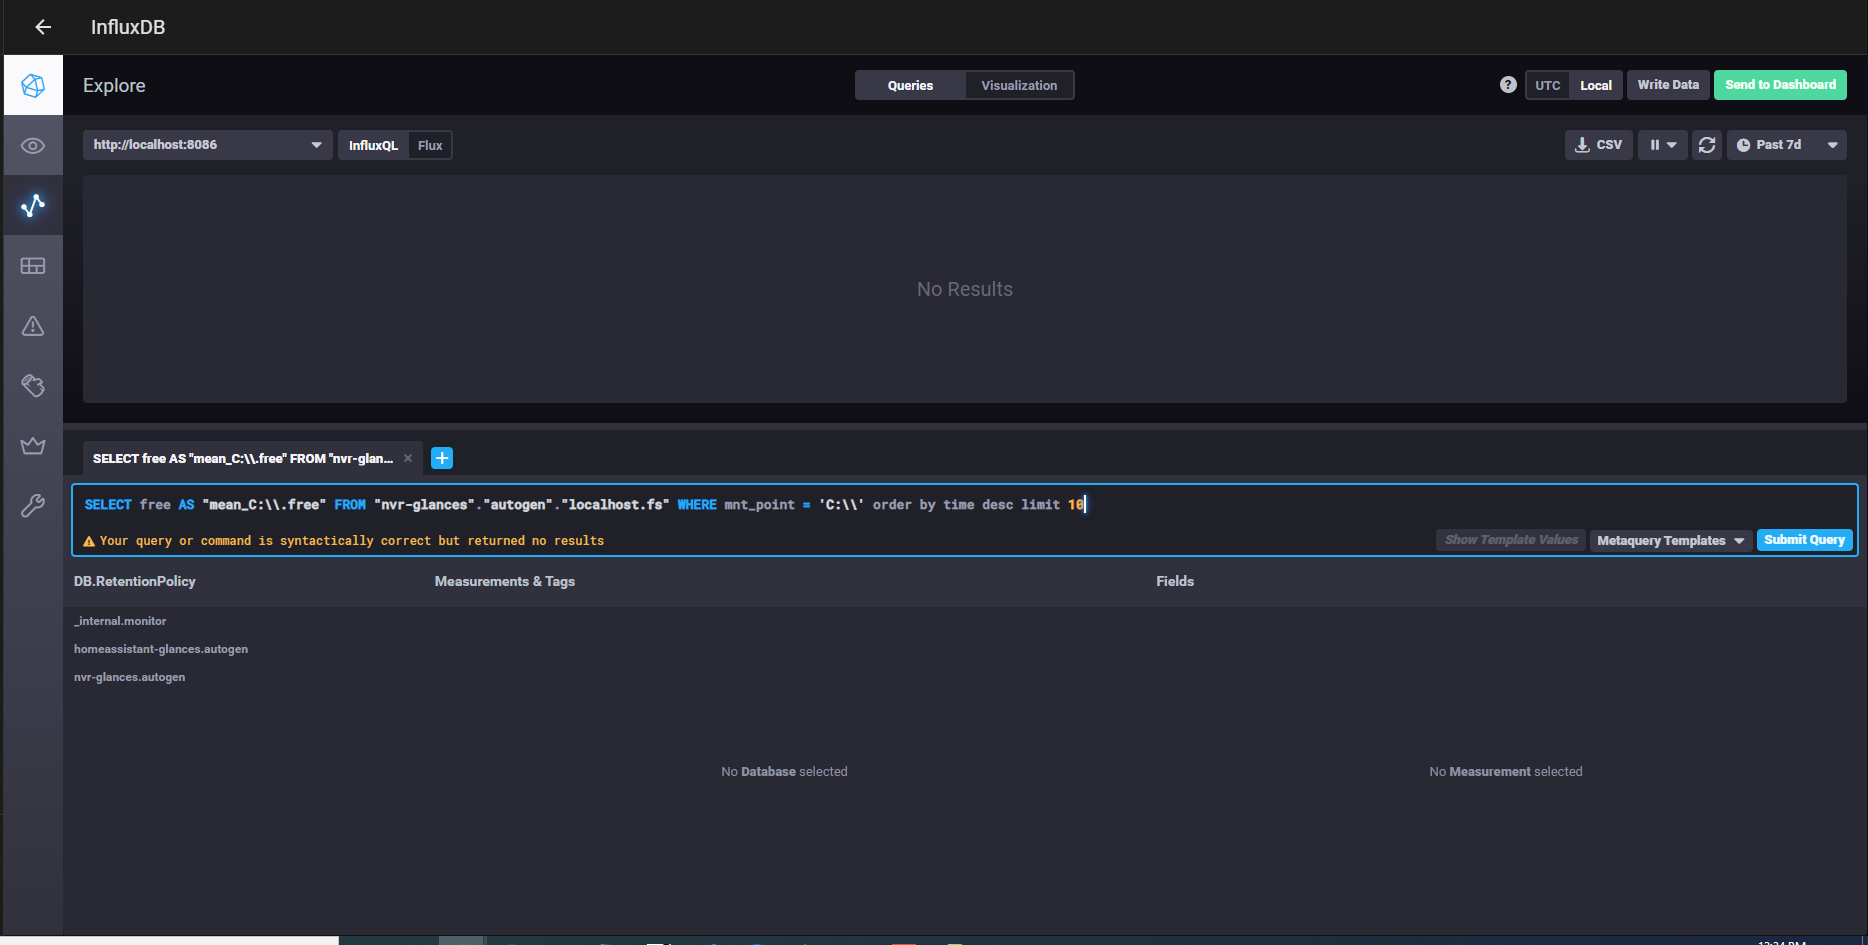The width and height of the screenshot is (1868, 945).
Task: Open the source http://localhost:8086 dropdown
Action: click(206, 145)
